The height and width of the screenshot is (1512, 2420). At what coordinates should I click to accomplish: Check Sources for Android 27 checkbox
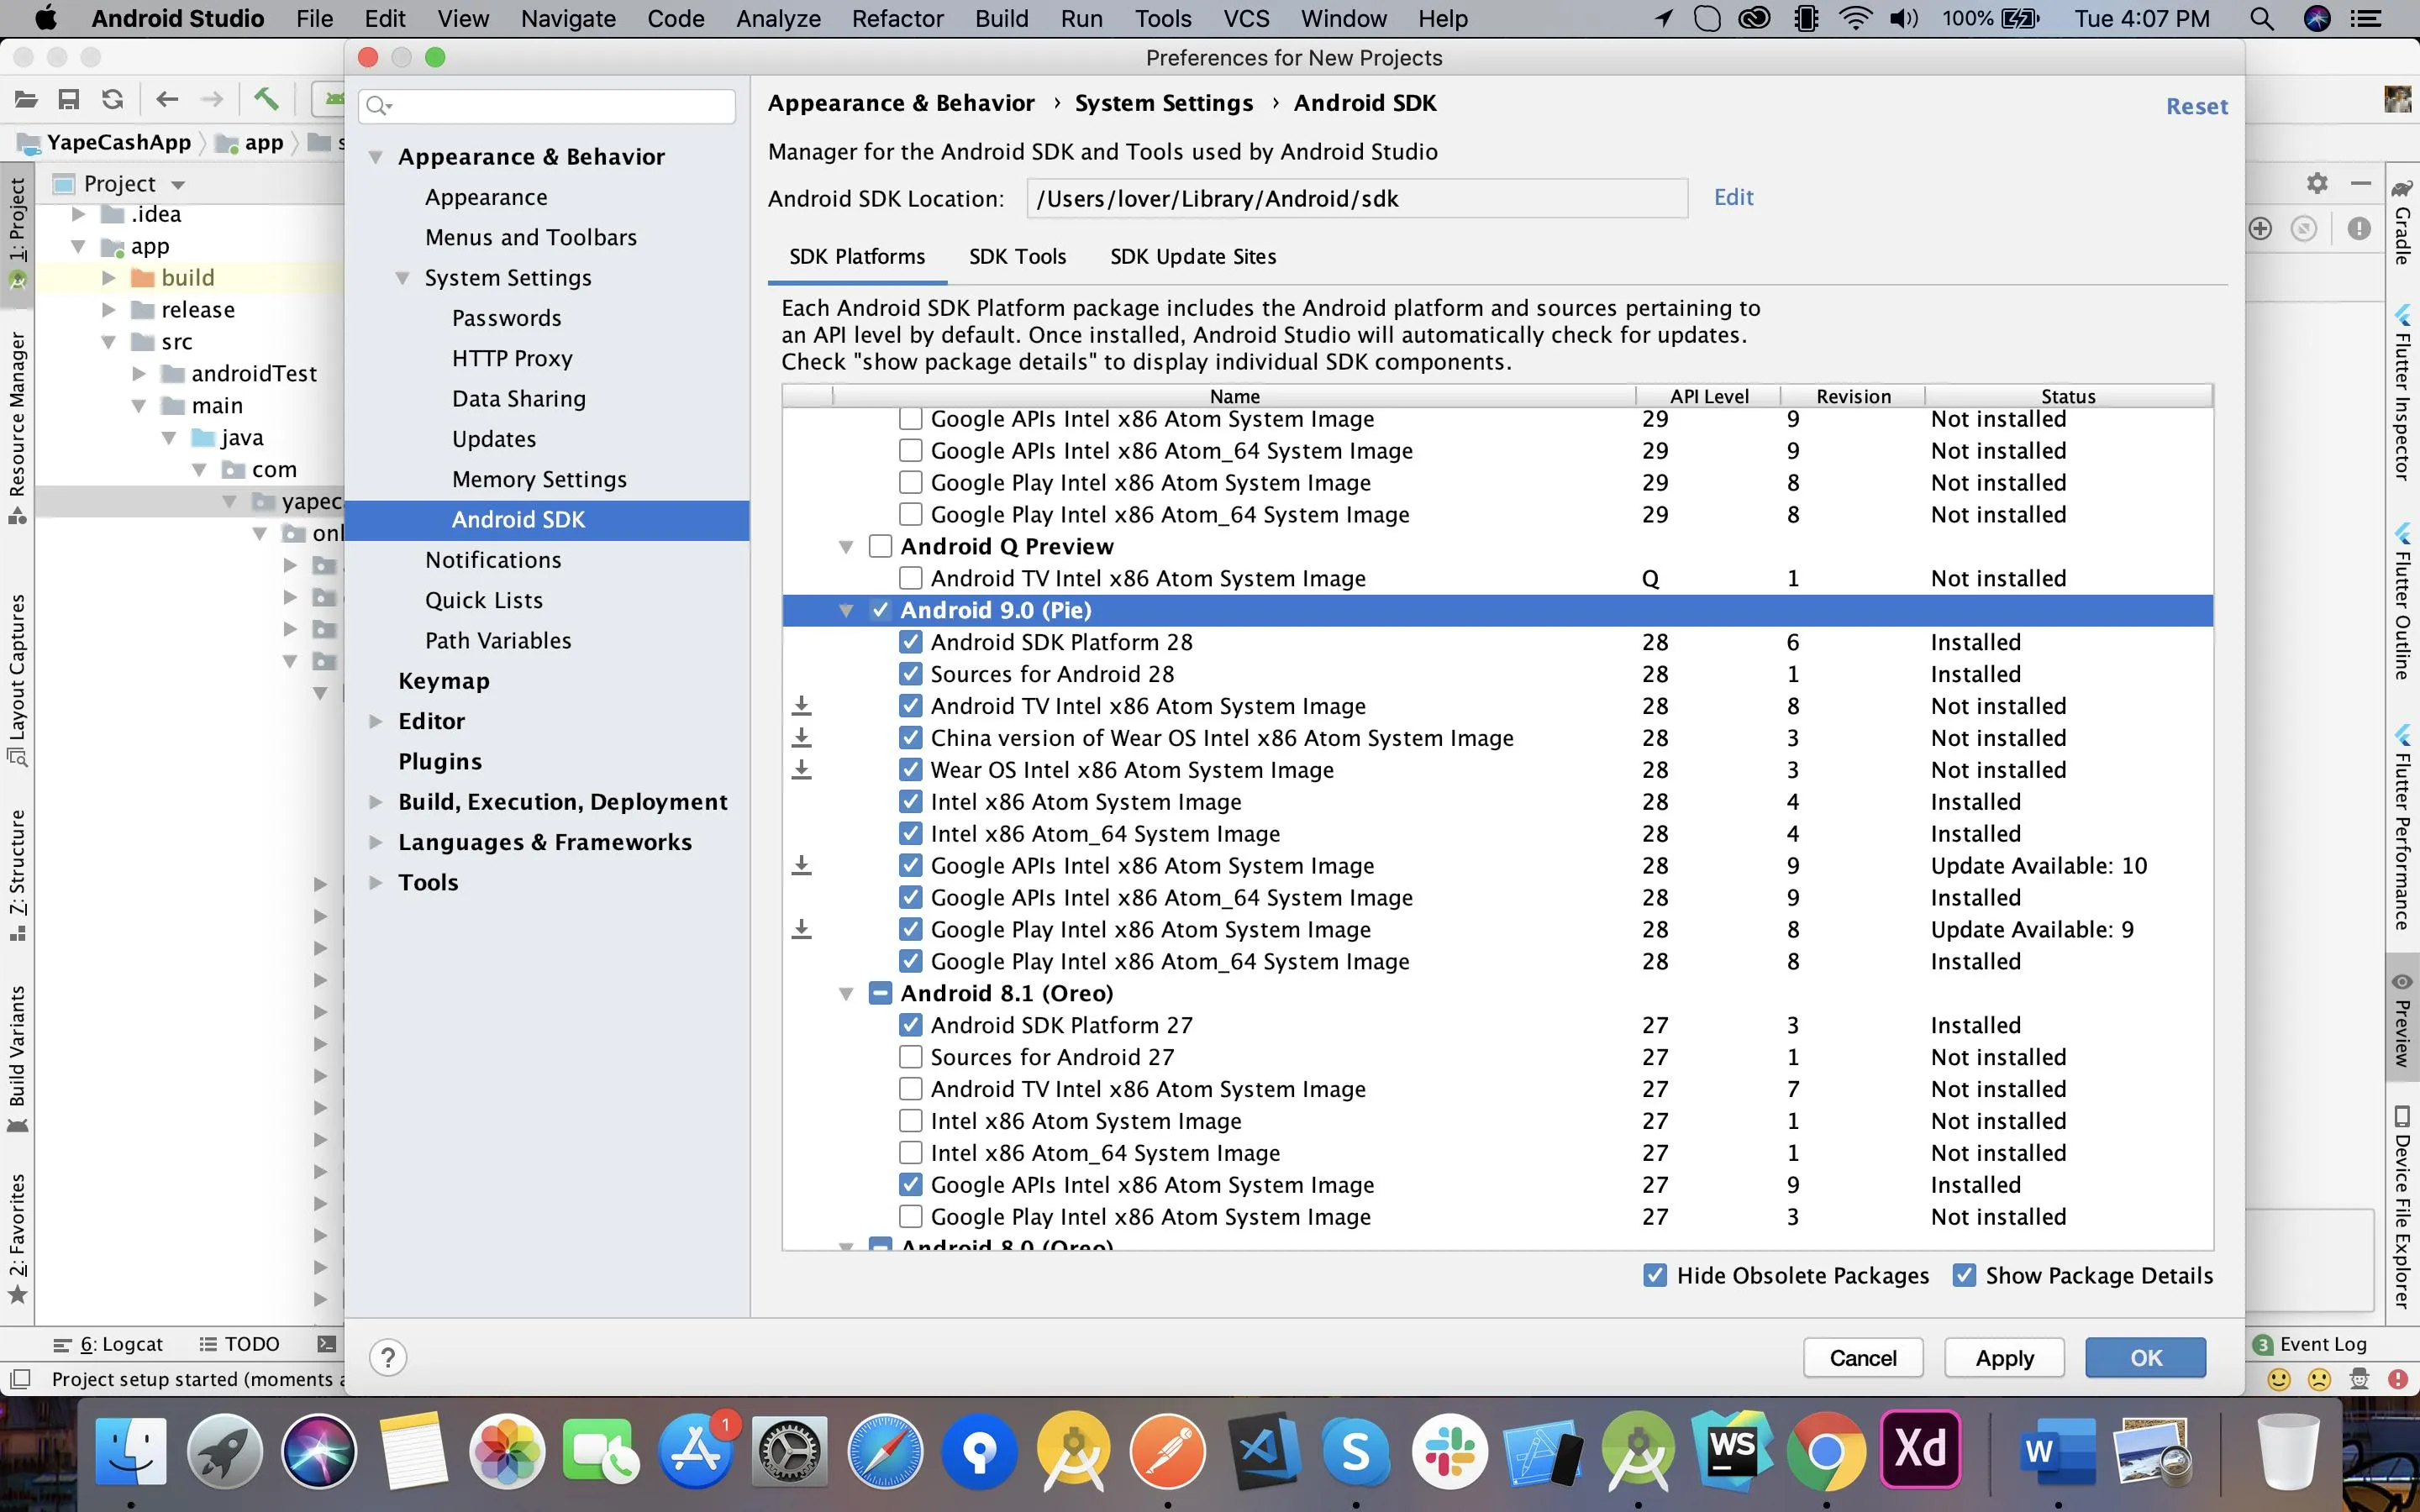coord(910,1057)
